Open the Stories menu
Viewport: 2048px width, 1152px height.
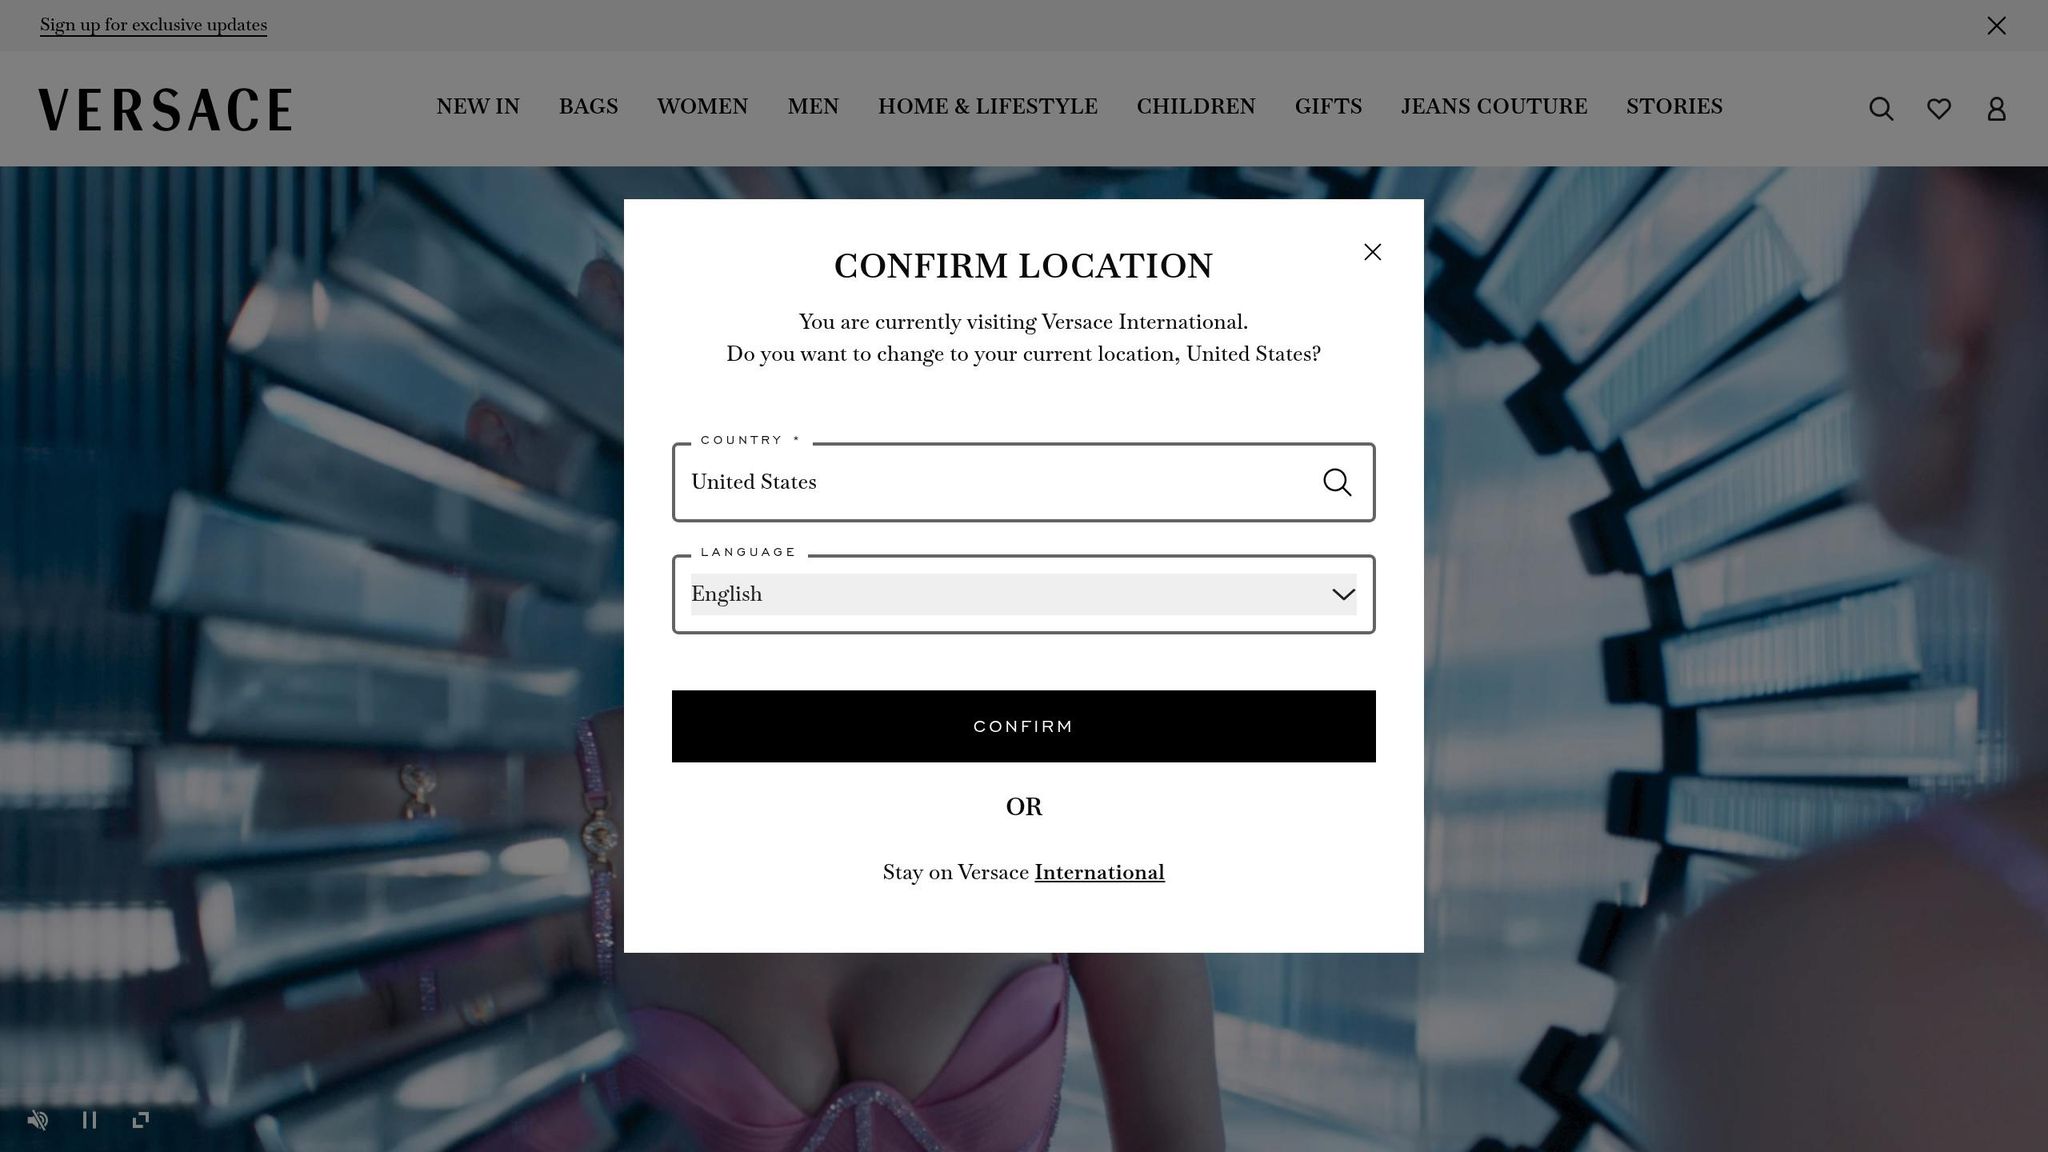(x=1674, y=107)
